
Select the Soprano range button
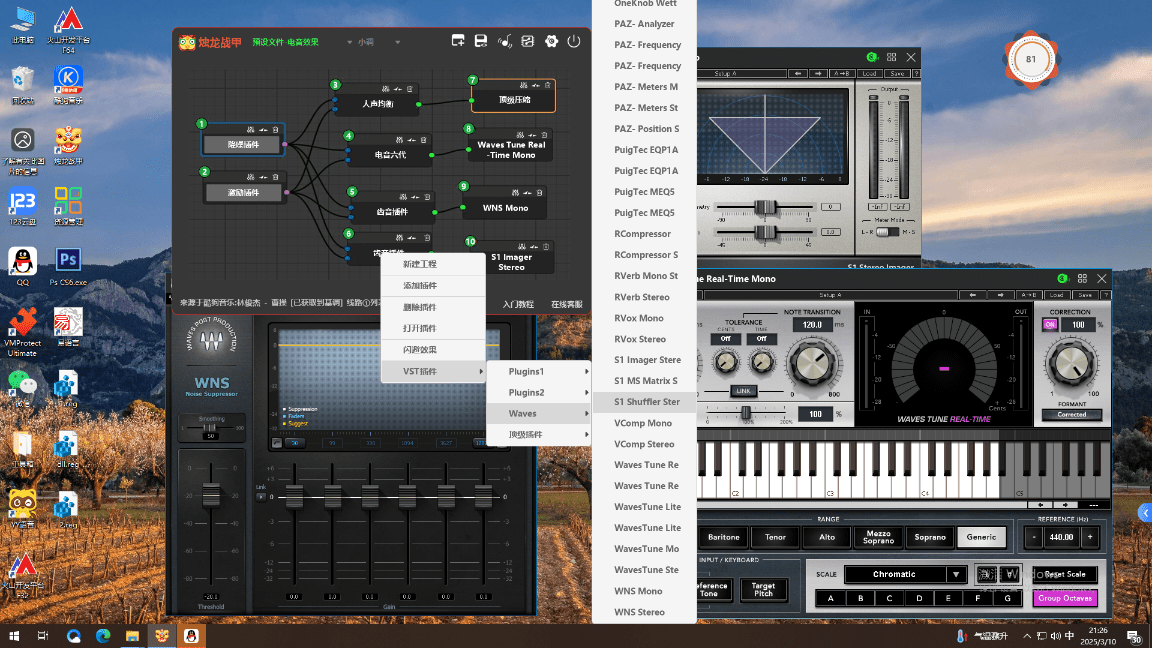(x=929, y=537)
